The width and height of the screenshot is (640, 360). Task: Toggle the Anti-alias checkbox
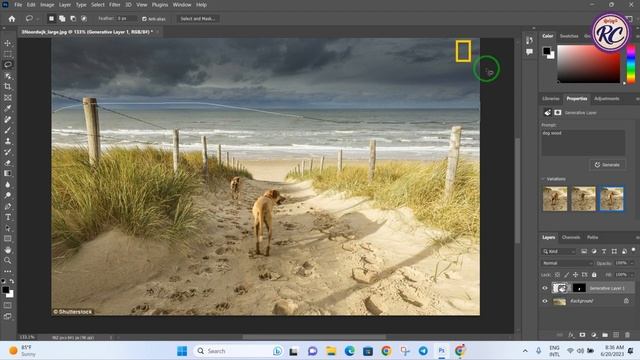pos(144,19)
